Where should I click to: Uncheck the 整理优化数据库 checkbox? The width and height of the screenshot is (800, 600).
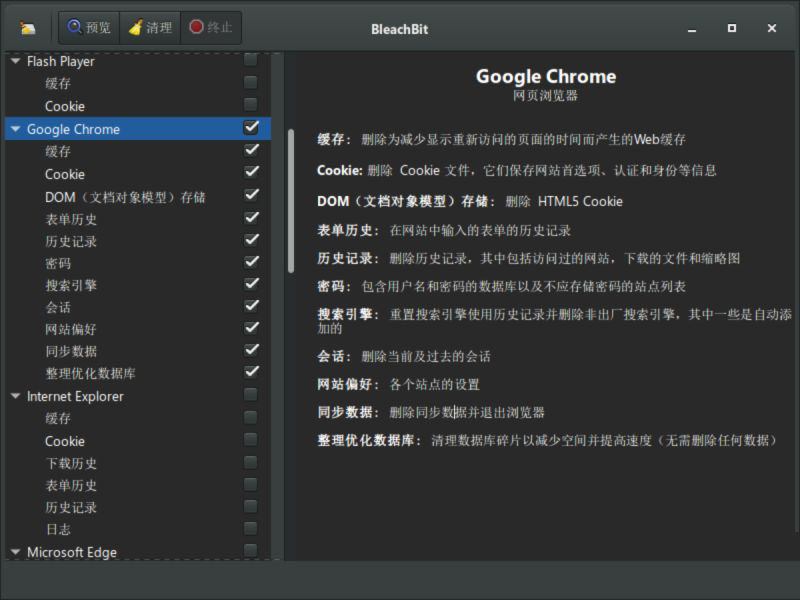pos(251,371)
